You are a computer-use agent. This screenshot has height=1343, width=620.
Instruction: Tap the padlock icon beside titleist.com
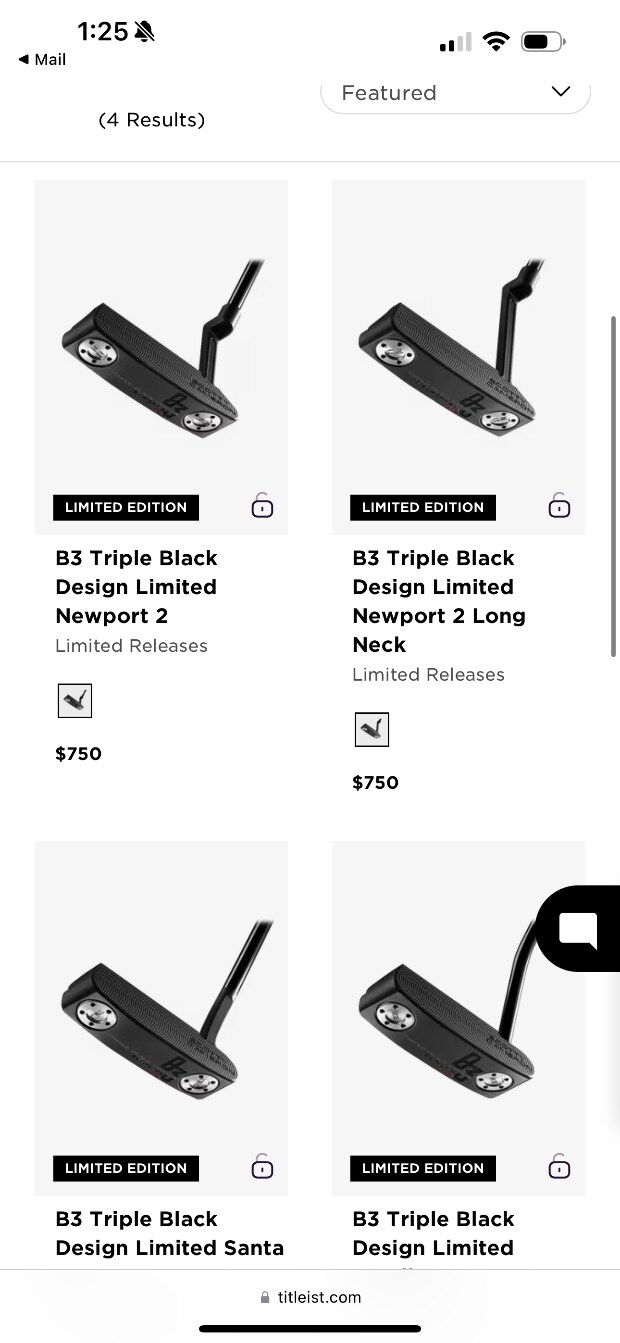(265, 1298)
